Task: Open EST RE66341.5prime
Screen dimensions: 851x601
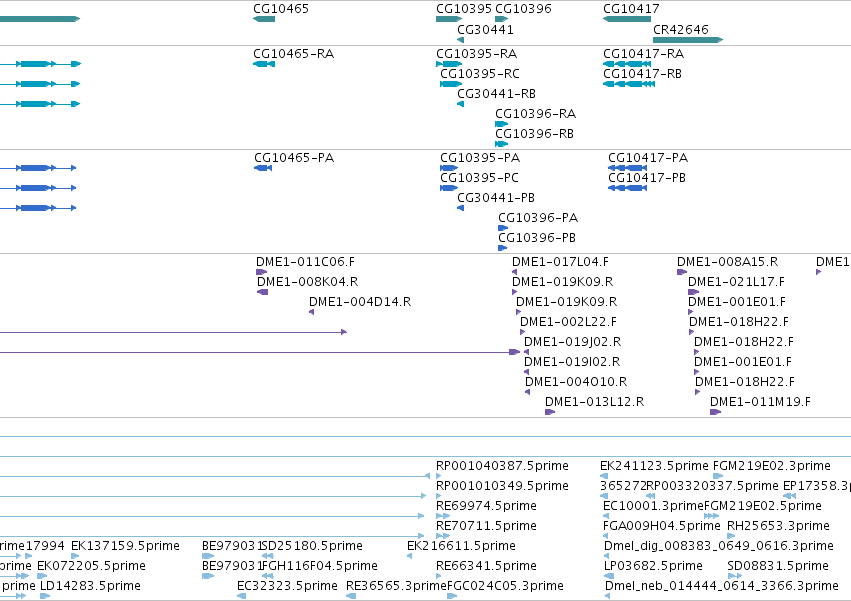Action: 486,566
